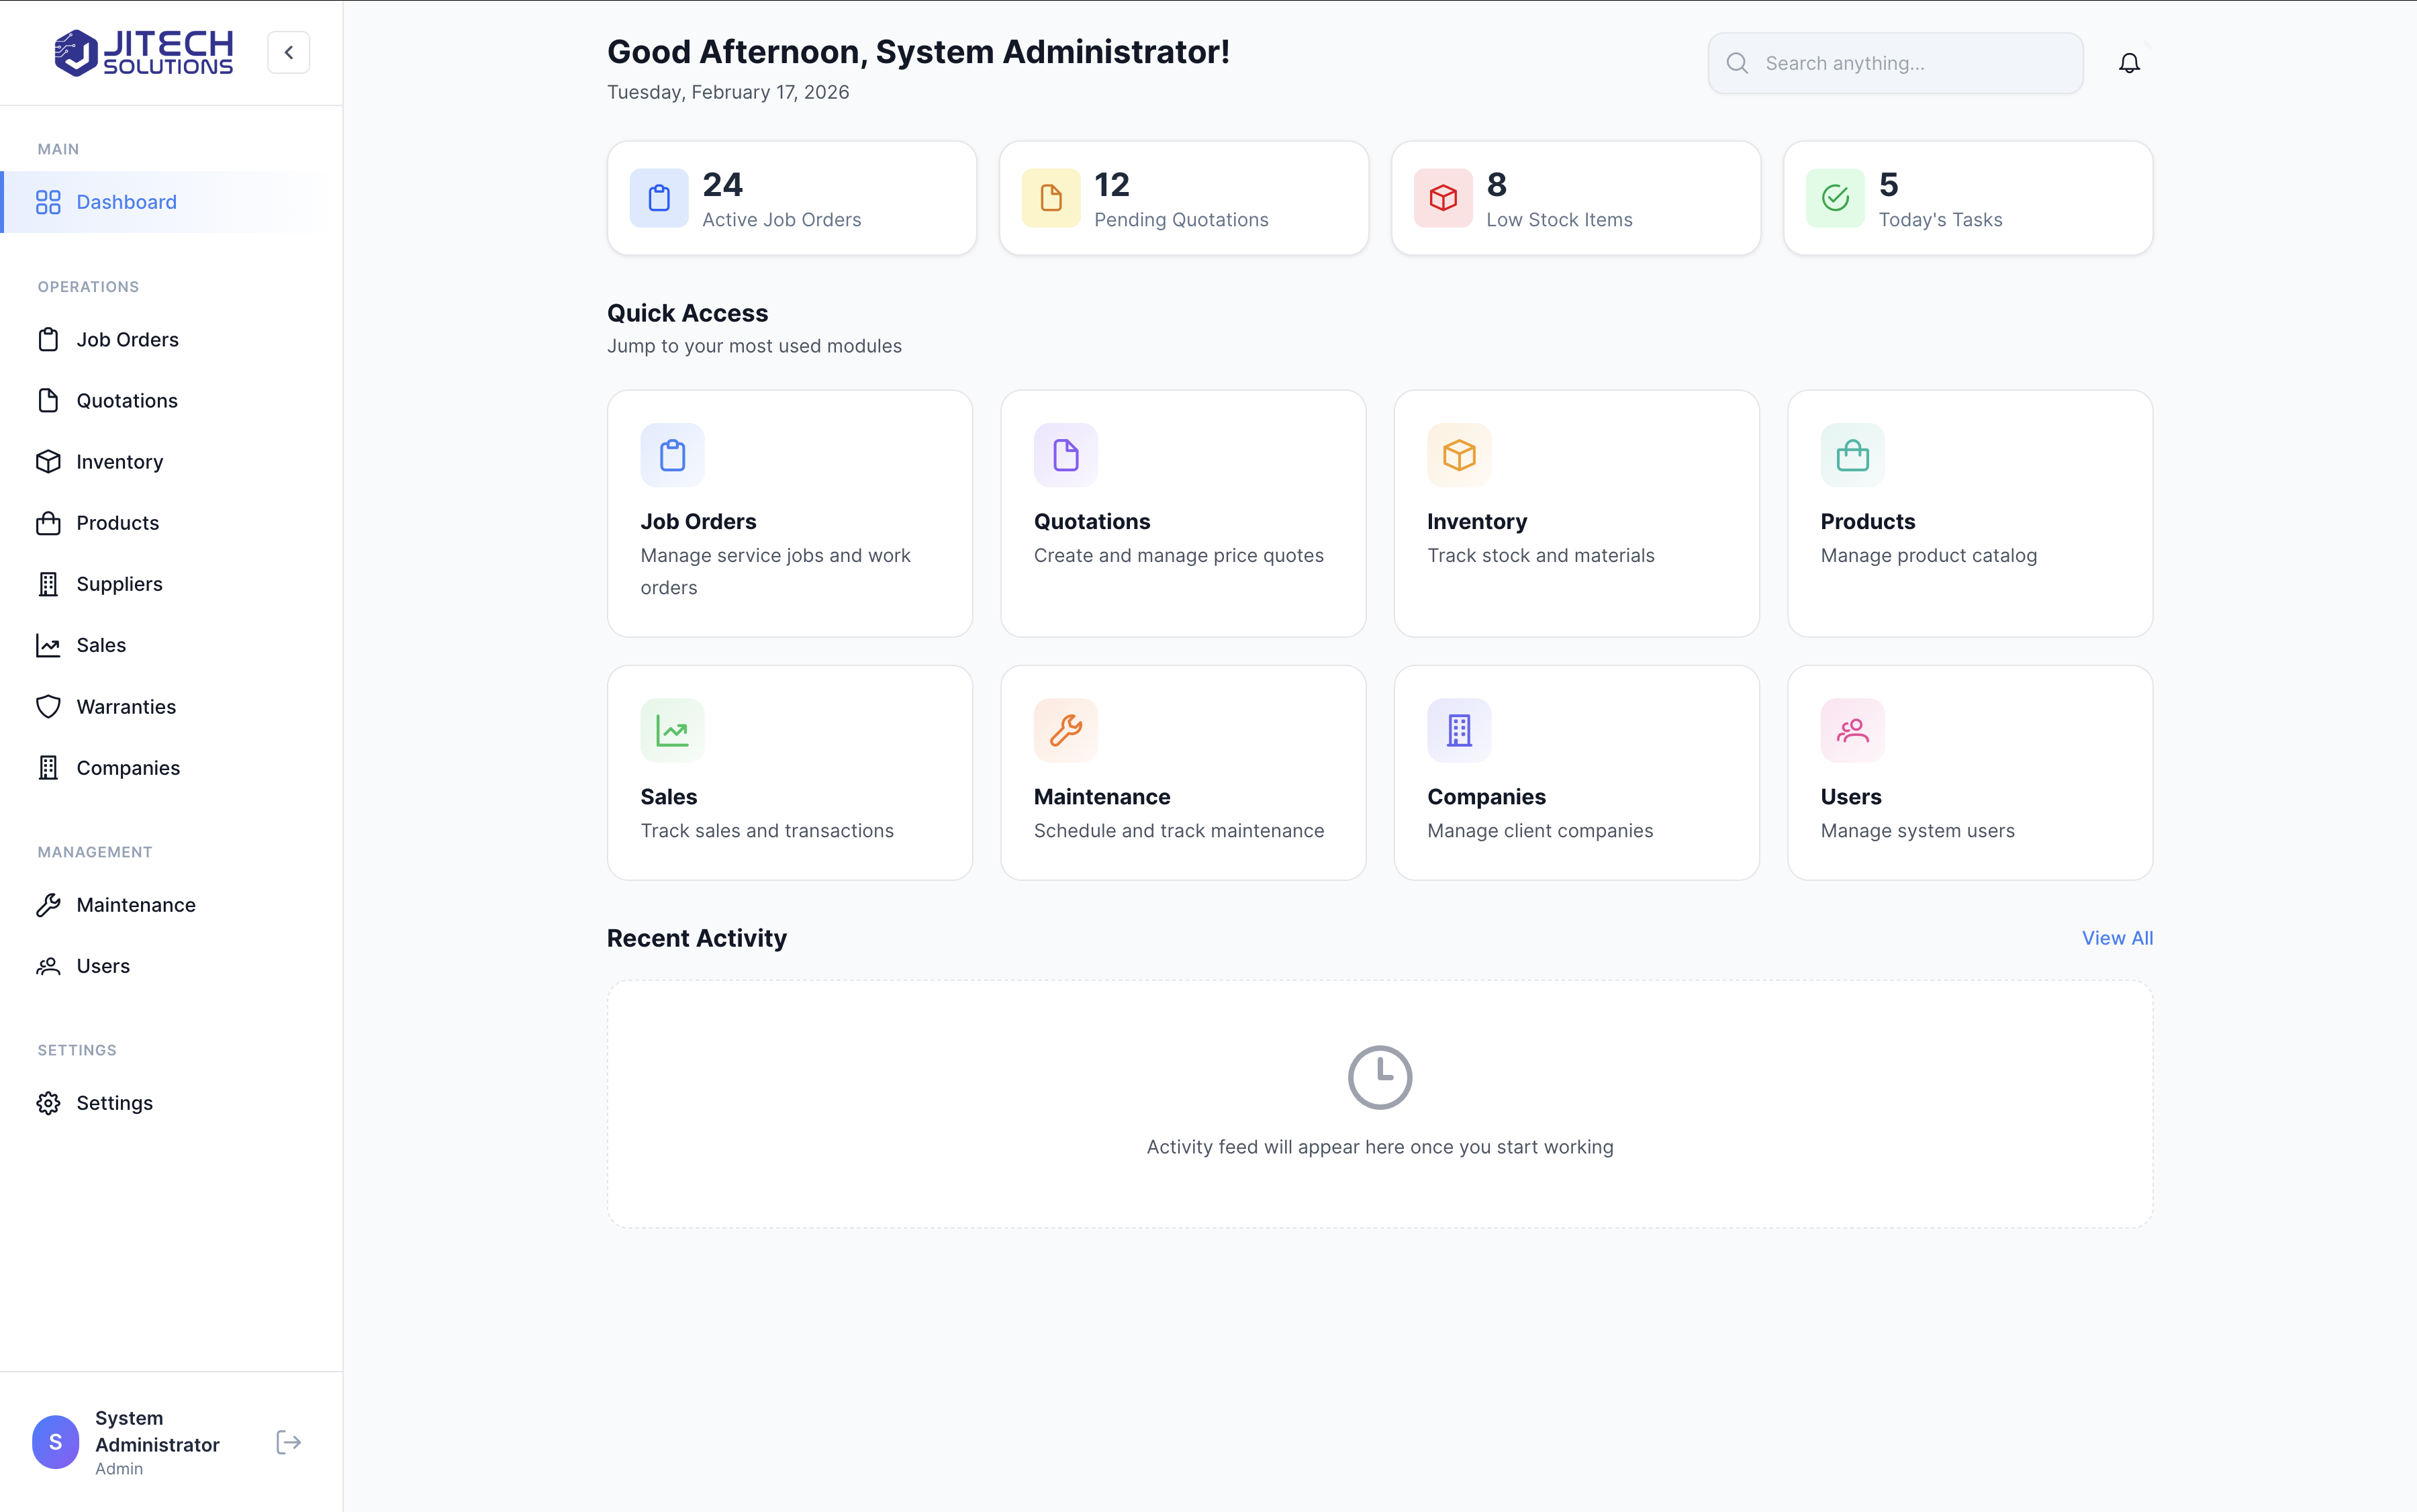Click View All for Recent Activity
The height and width of the screenshot is (1512, 2417).
pyautogui.click(x=2117, y=938)
